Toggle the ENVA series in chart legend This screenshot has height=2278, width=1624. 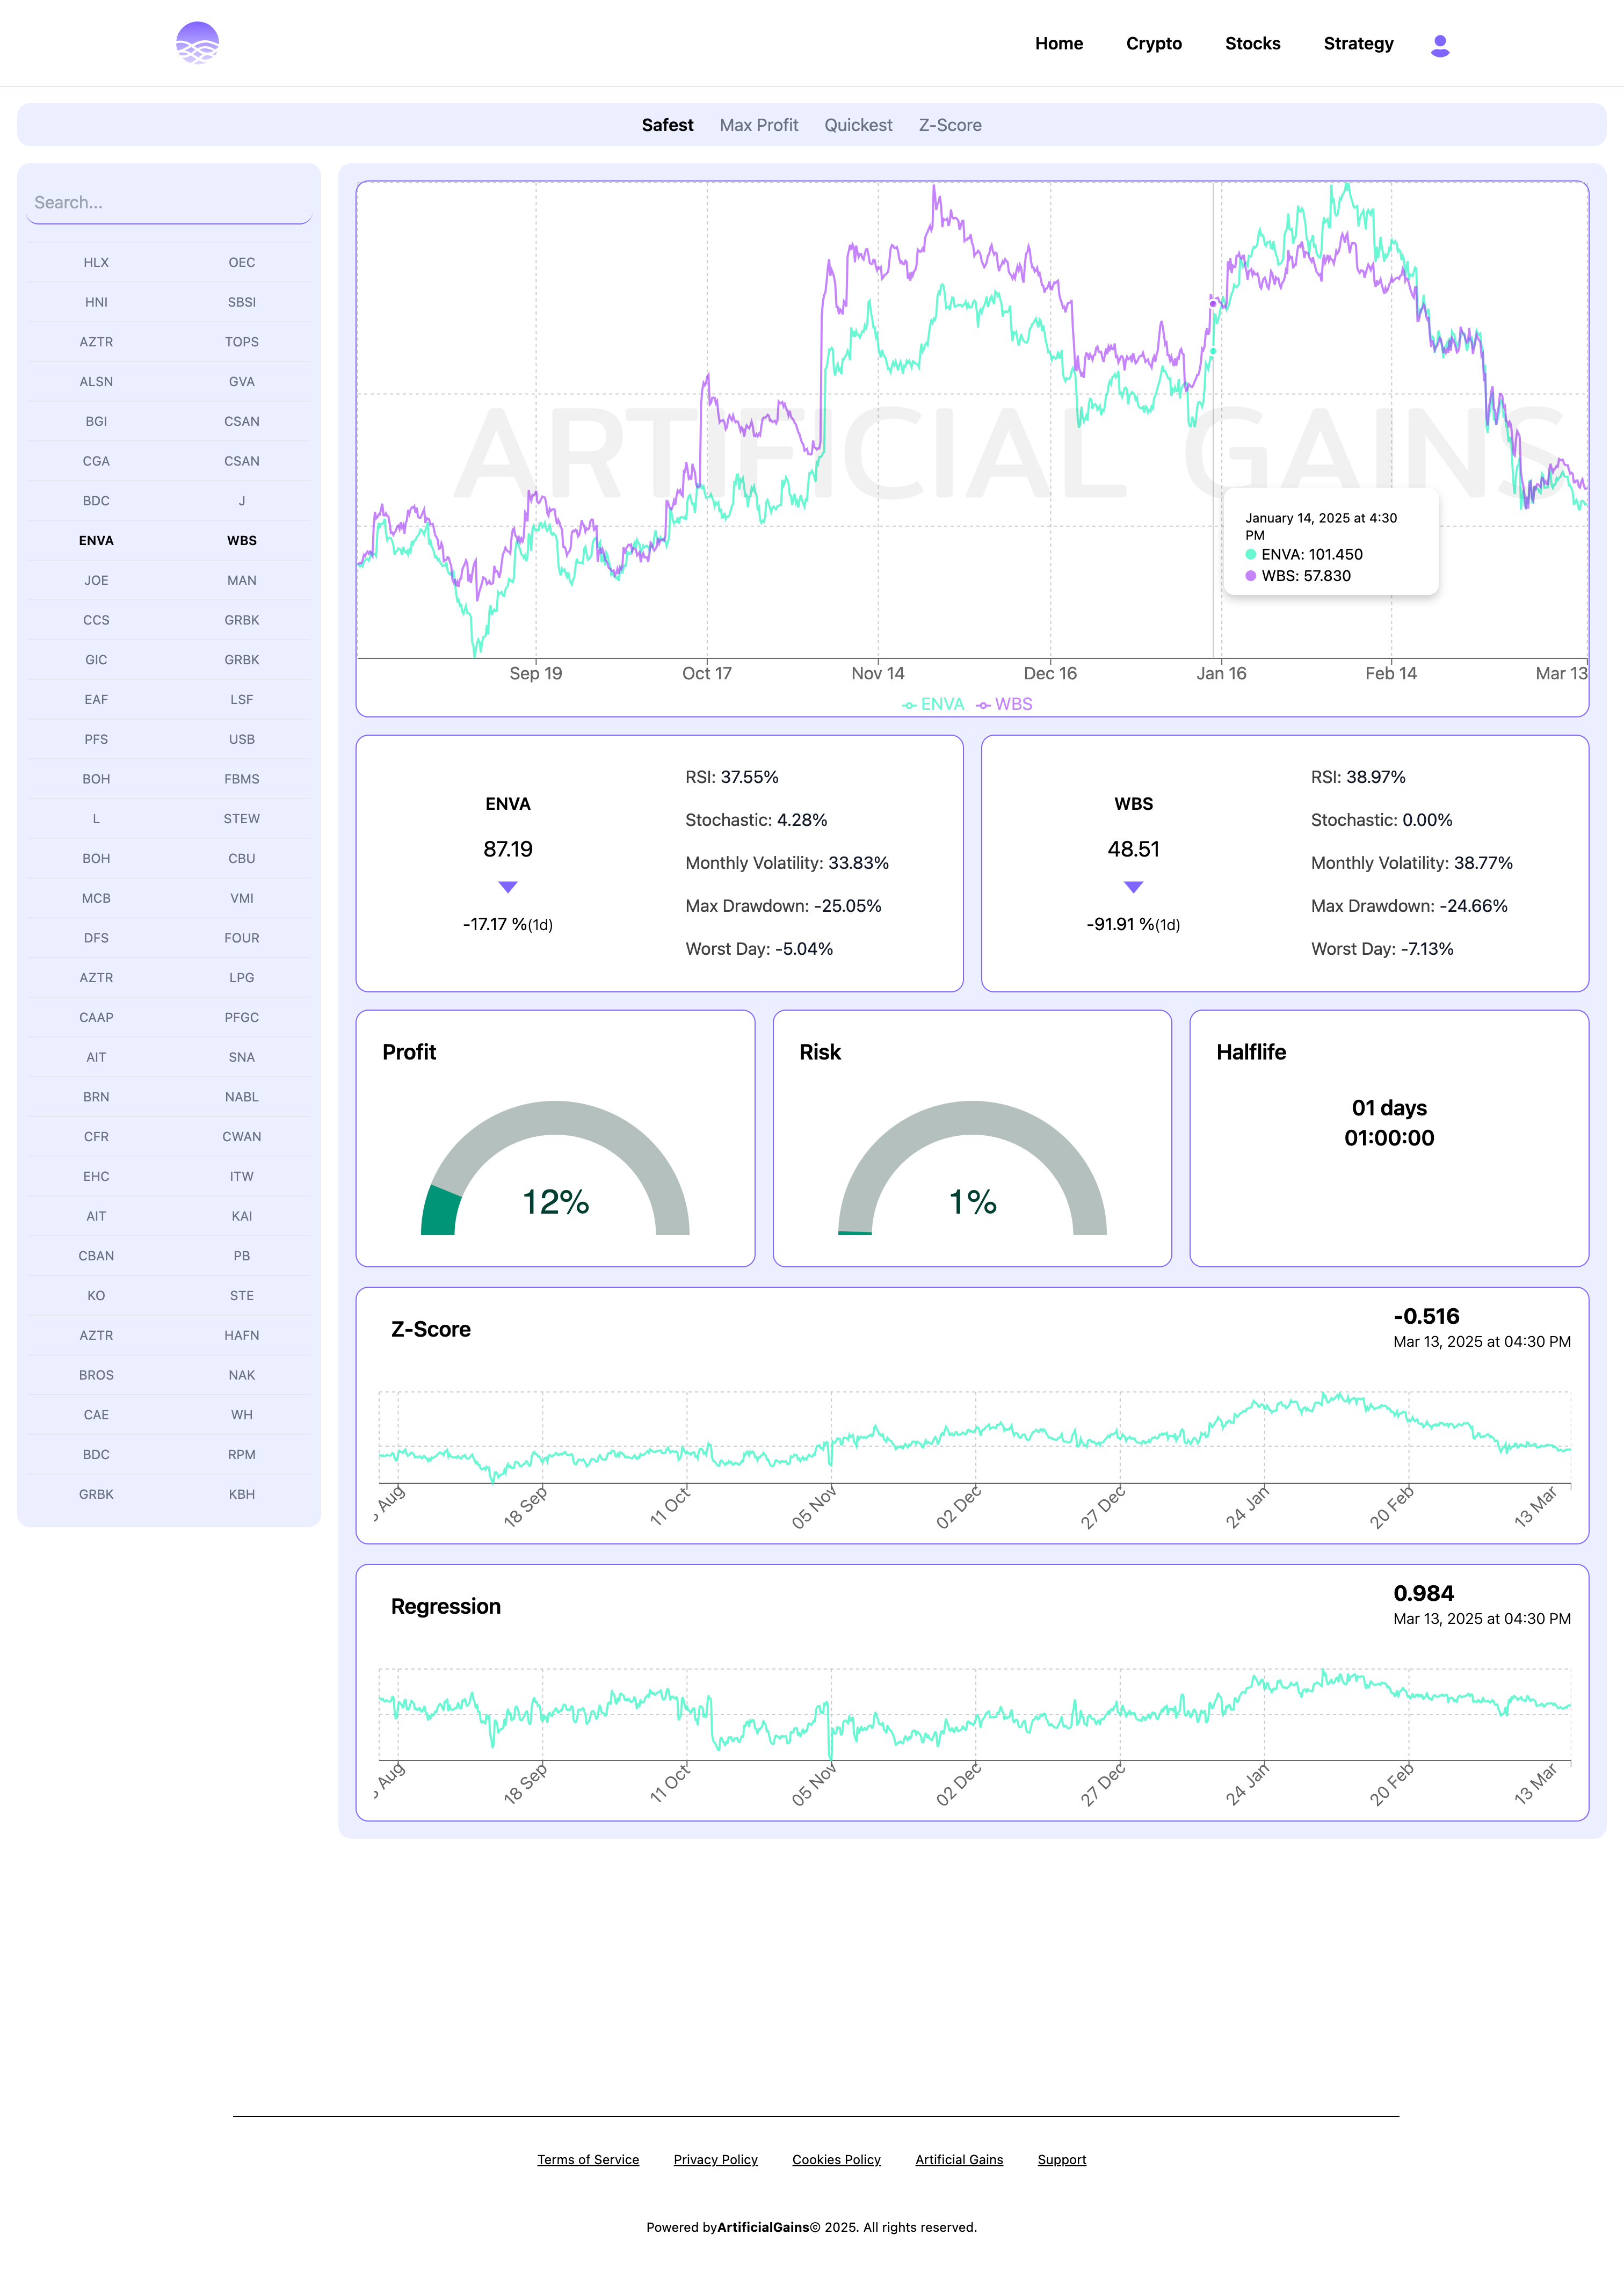(933, 704)
